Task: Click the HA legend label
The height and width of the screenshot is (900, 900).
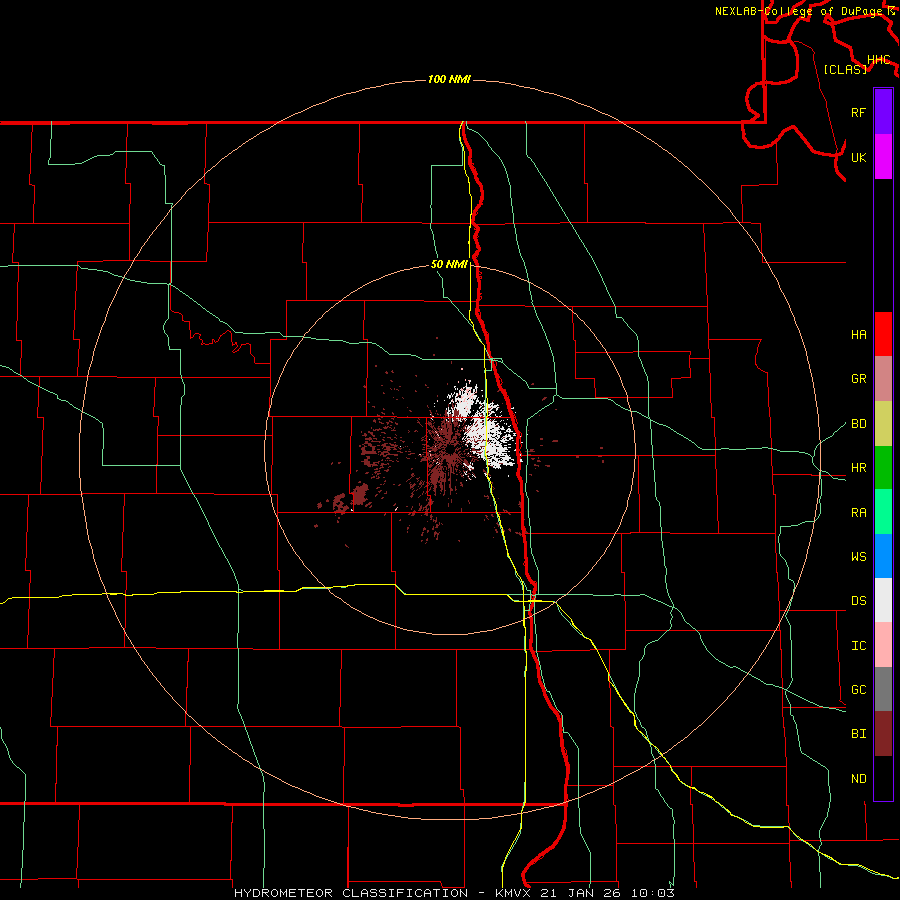Action: point(858,334)
